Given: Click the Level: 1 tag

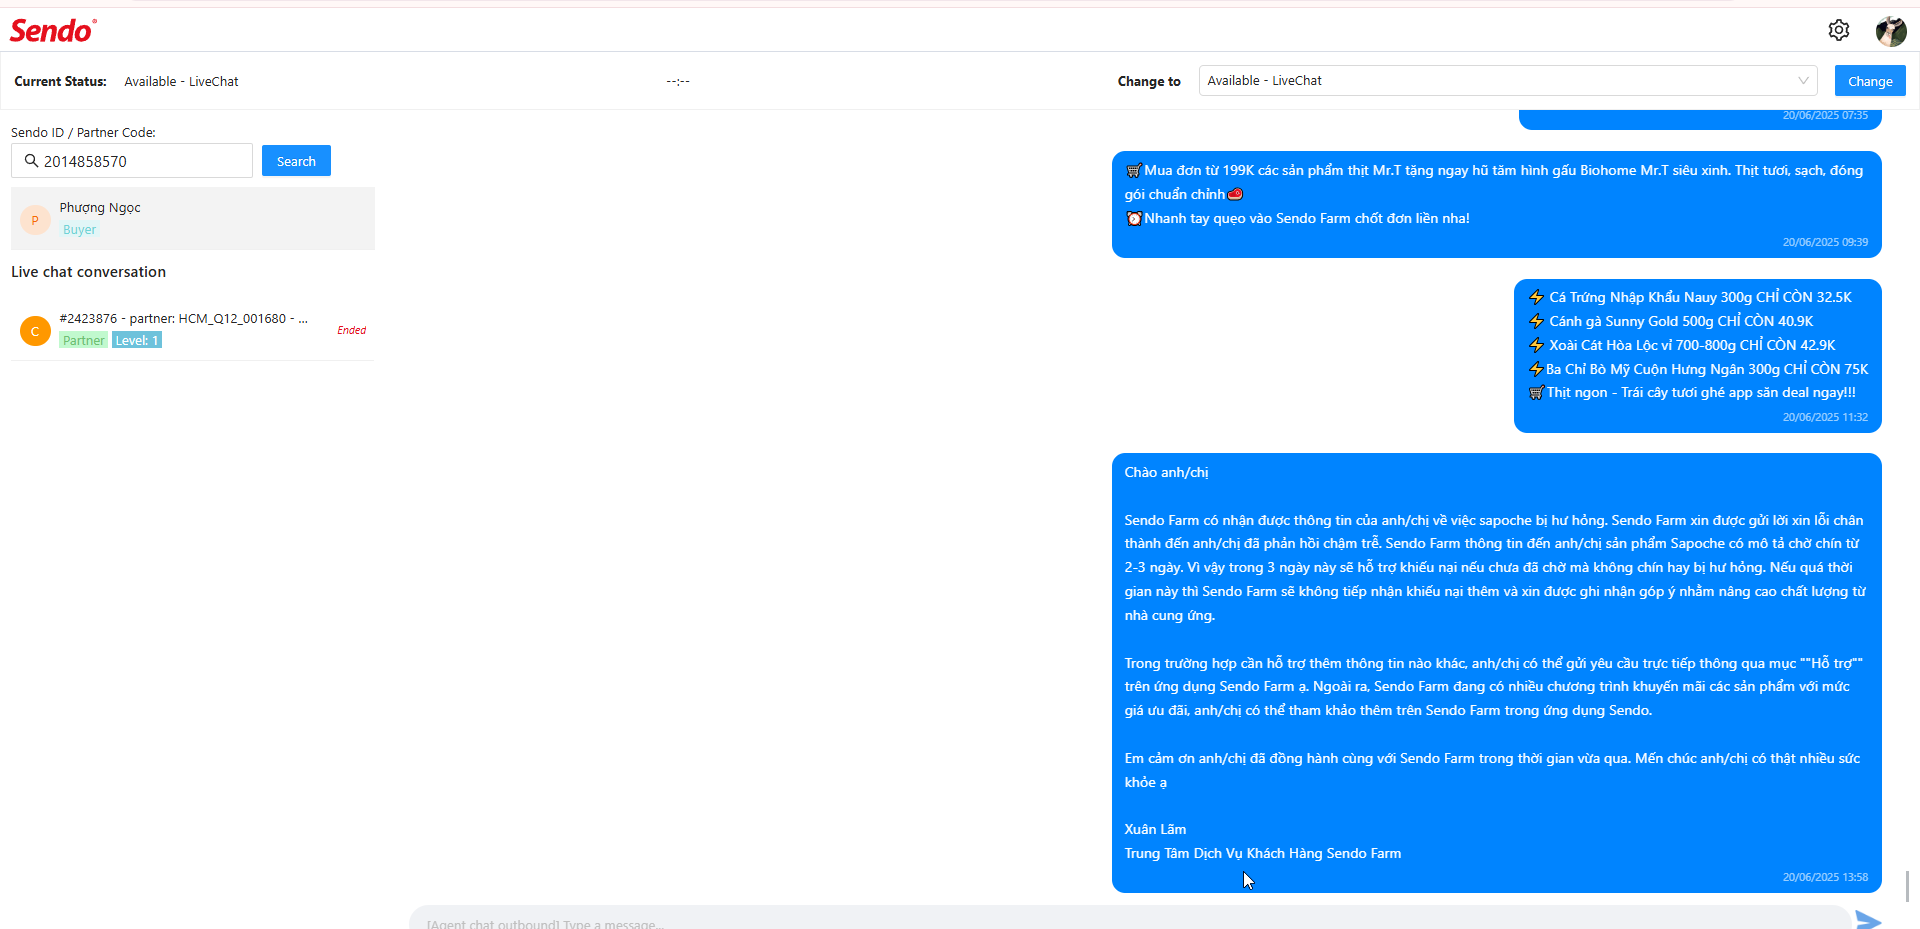Looking at the screenshot, I should 137,341.
